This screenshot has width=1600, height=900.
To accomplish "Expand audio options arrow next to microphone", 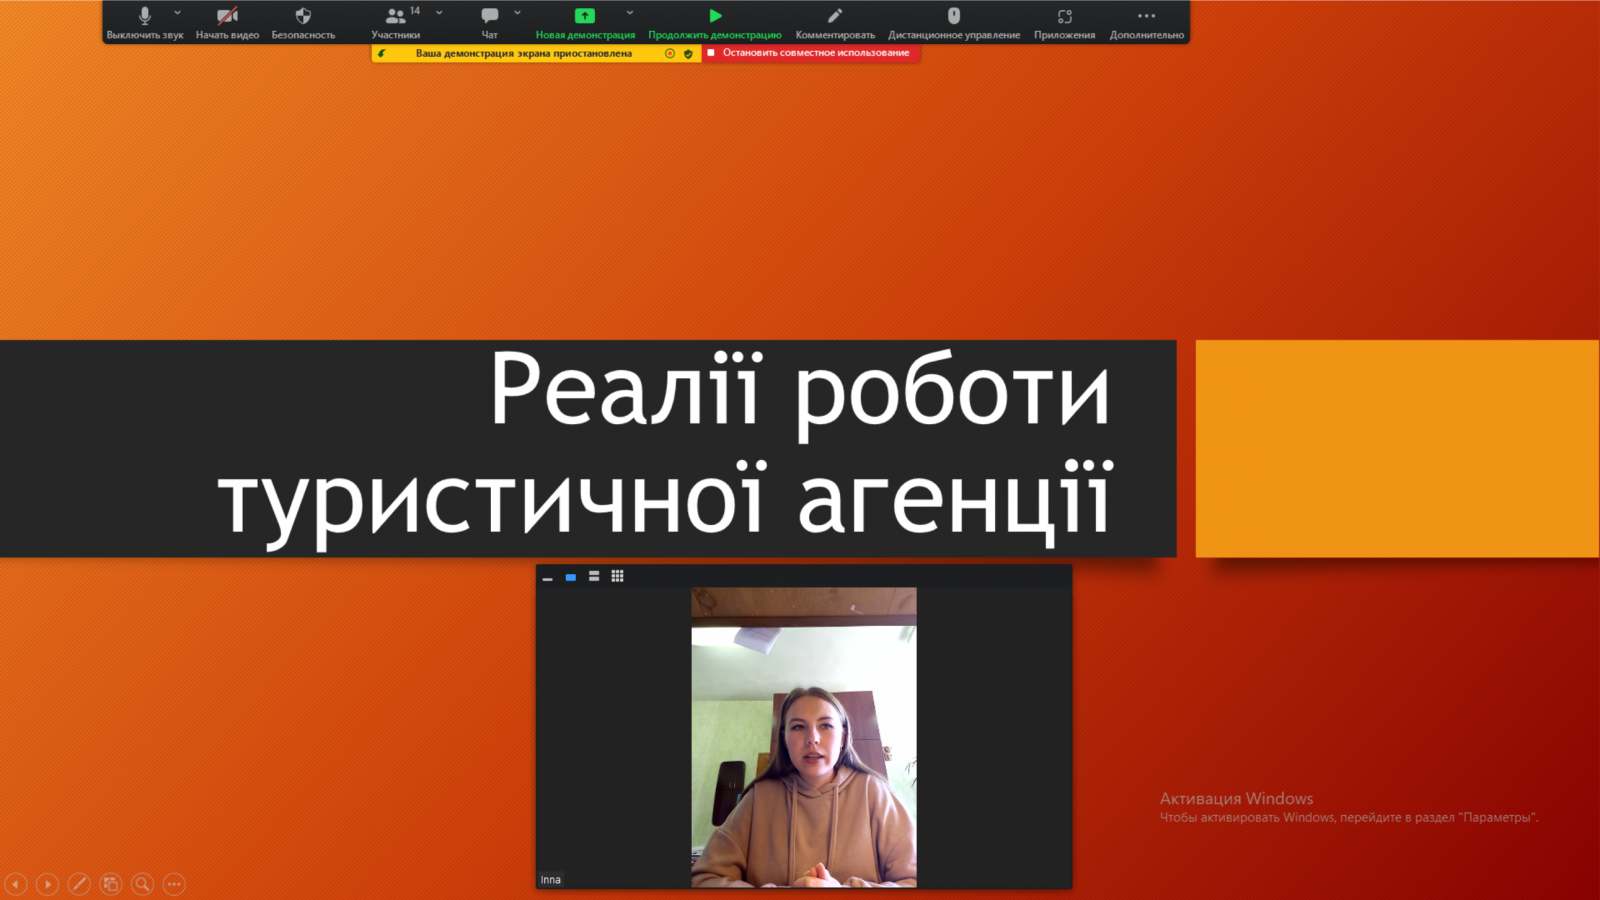I will click(x=177, y=13).
